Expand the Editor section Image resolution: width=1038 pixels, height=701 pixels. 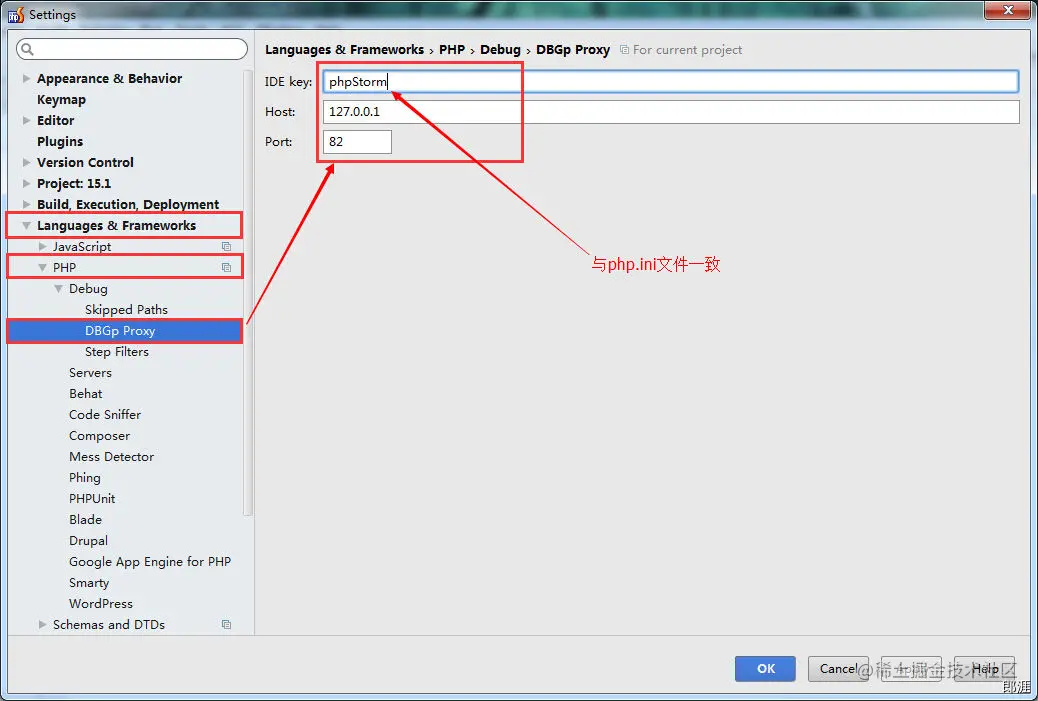[26, 120]
